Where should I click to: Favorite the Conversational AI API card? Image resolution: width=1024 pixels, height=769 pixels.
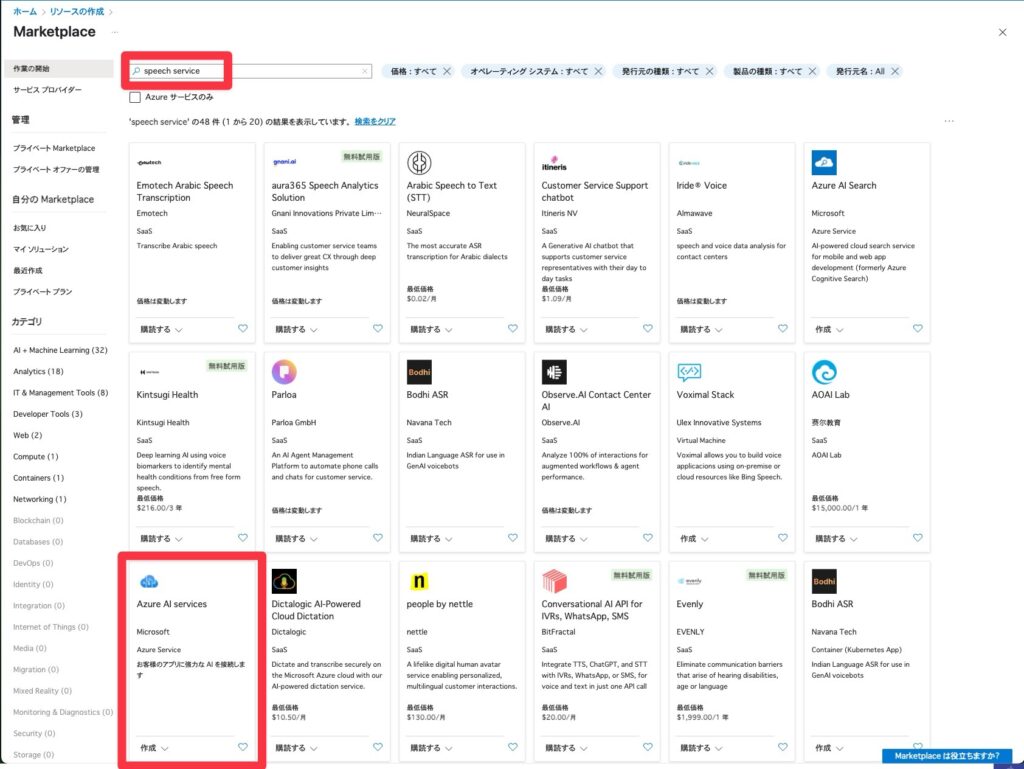(x=648, y=747)
